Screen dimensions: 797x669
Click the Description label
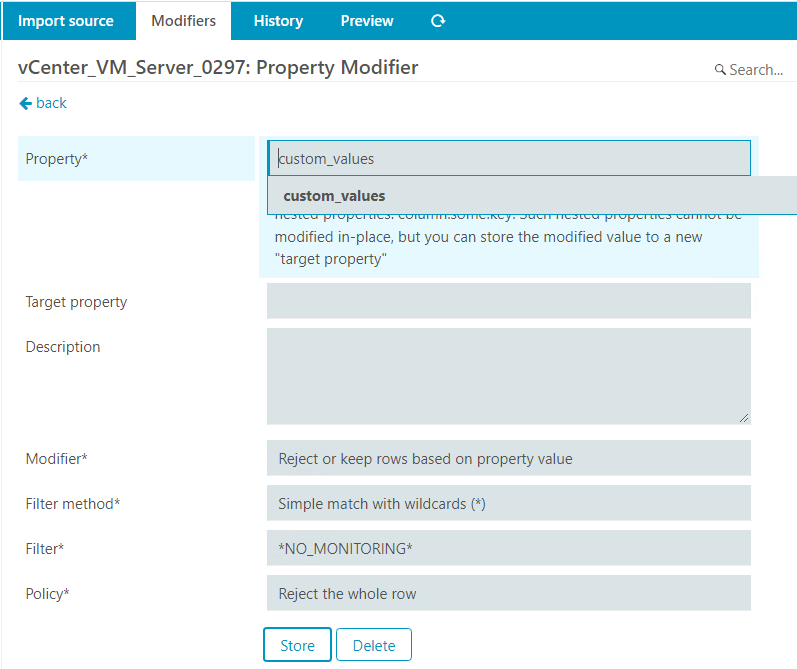click(63, 347)
